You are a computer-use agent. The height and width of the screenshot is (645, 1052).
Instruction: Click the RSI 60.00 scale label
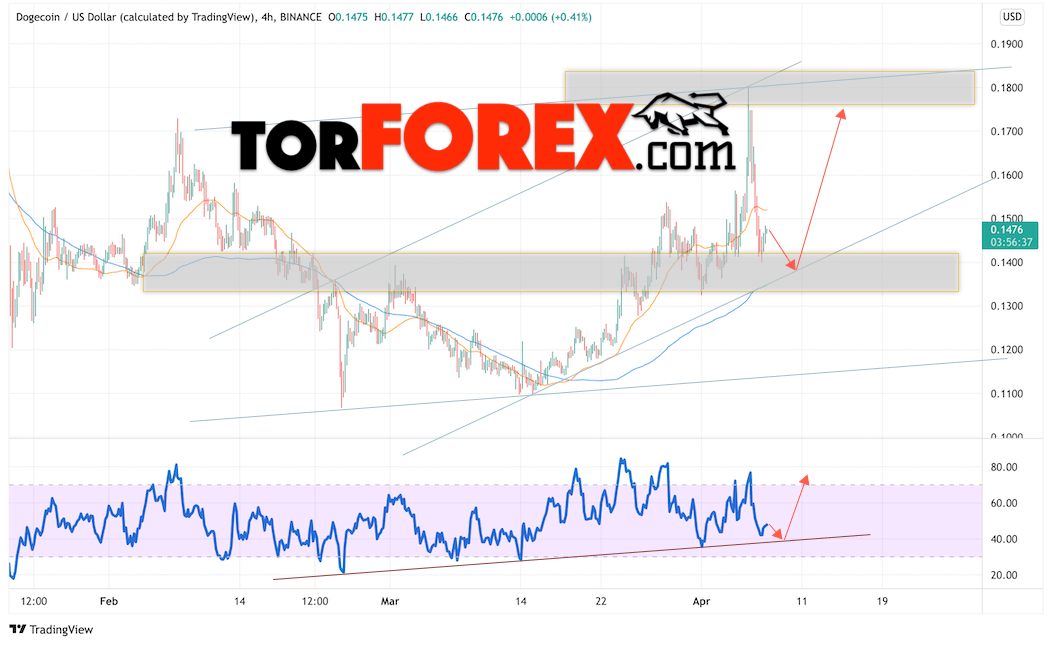[1004, 503]
